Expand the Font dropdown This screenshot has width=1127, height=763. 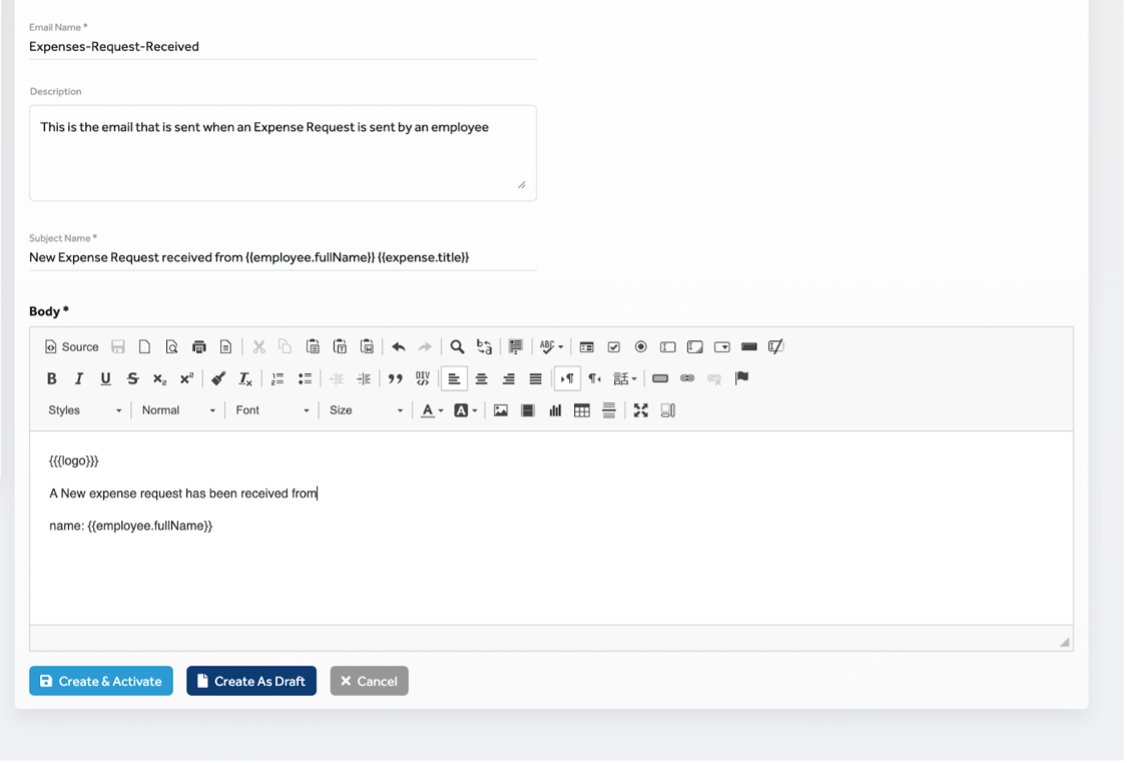[x=272, y=410]
